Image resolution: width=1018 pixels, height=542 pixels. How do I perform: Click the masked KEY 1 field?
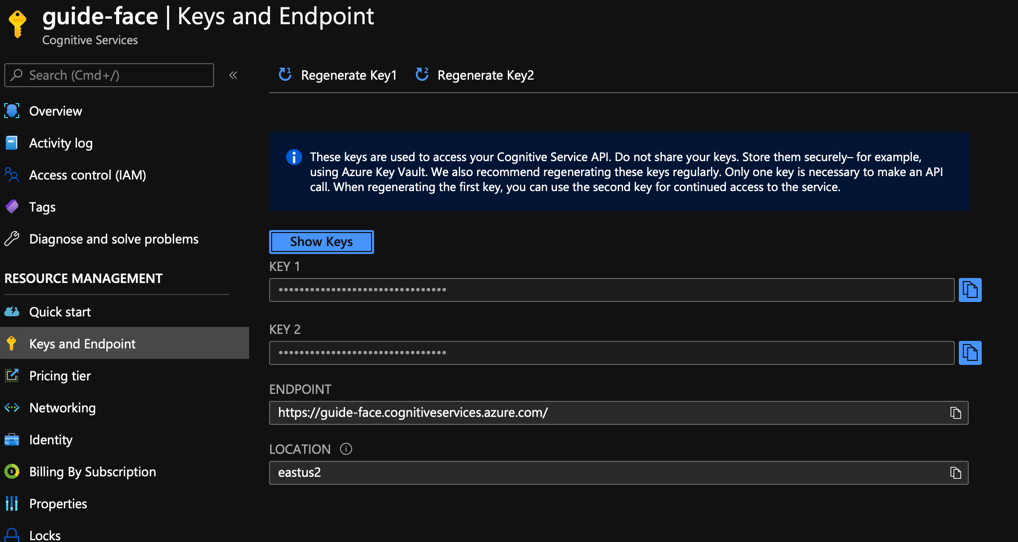point(612,289)
